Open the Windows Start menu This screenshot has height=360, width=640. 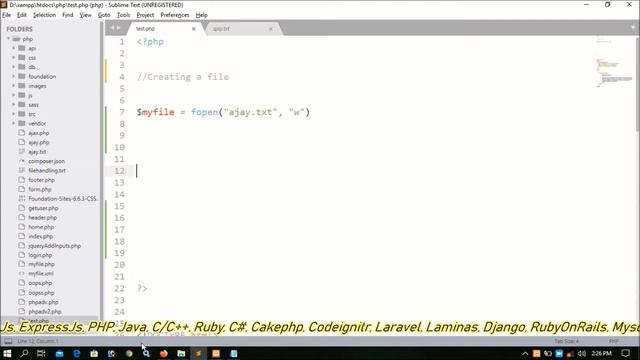pos(7,353)
